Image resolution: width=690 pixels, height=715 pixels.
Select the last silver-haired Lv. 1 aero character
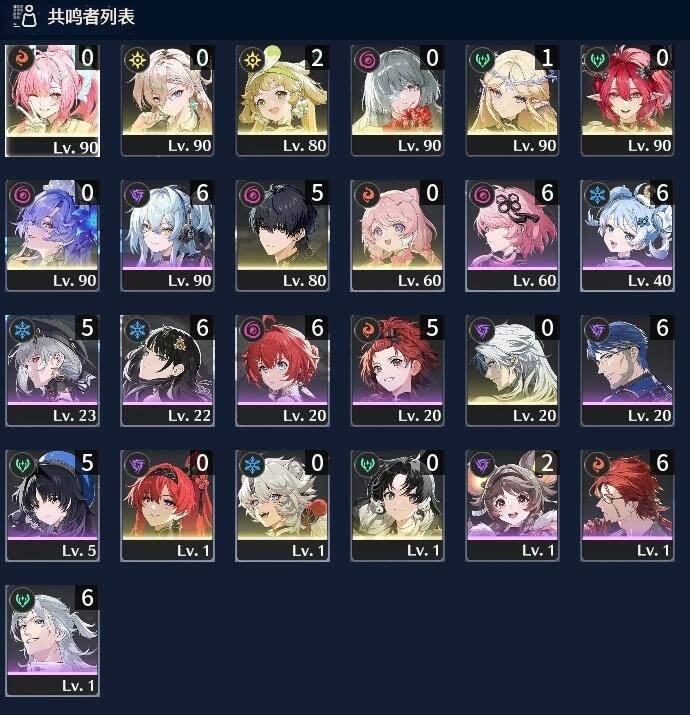[x=52, y=640]
